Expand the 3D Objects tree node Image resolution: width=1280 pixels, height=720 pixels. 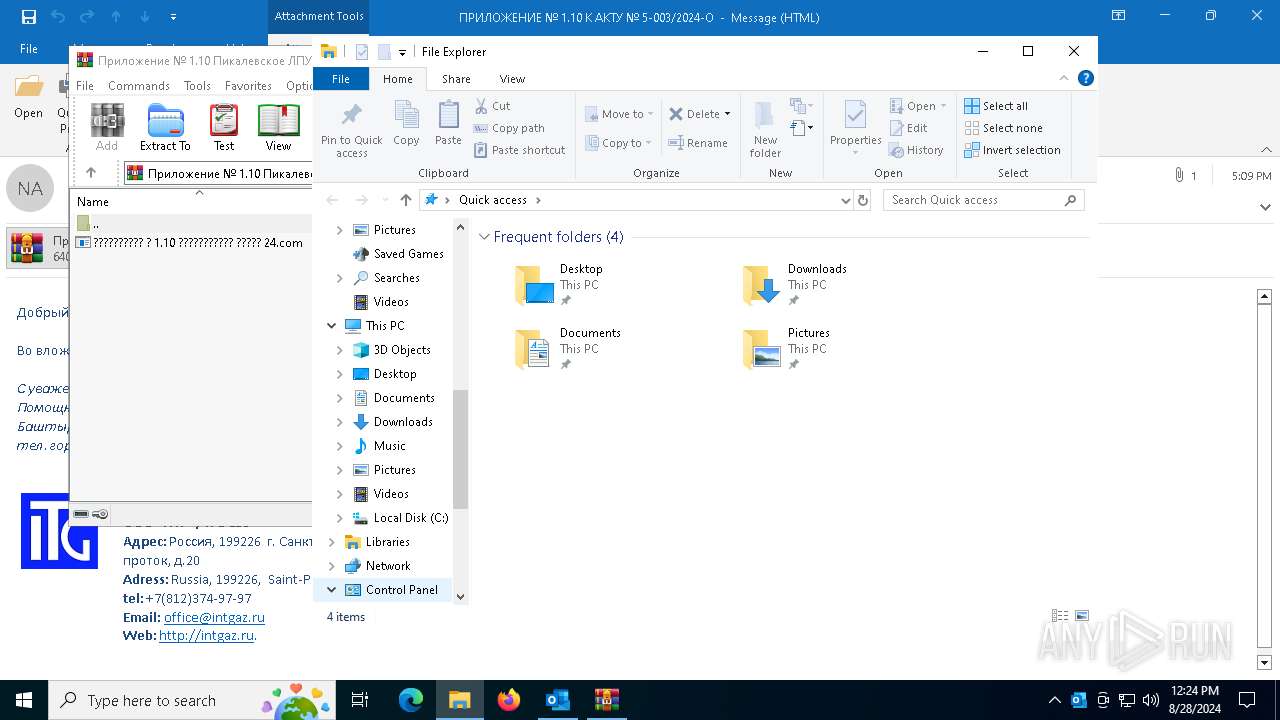339,350
